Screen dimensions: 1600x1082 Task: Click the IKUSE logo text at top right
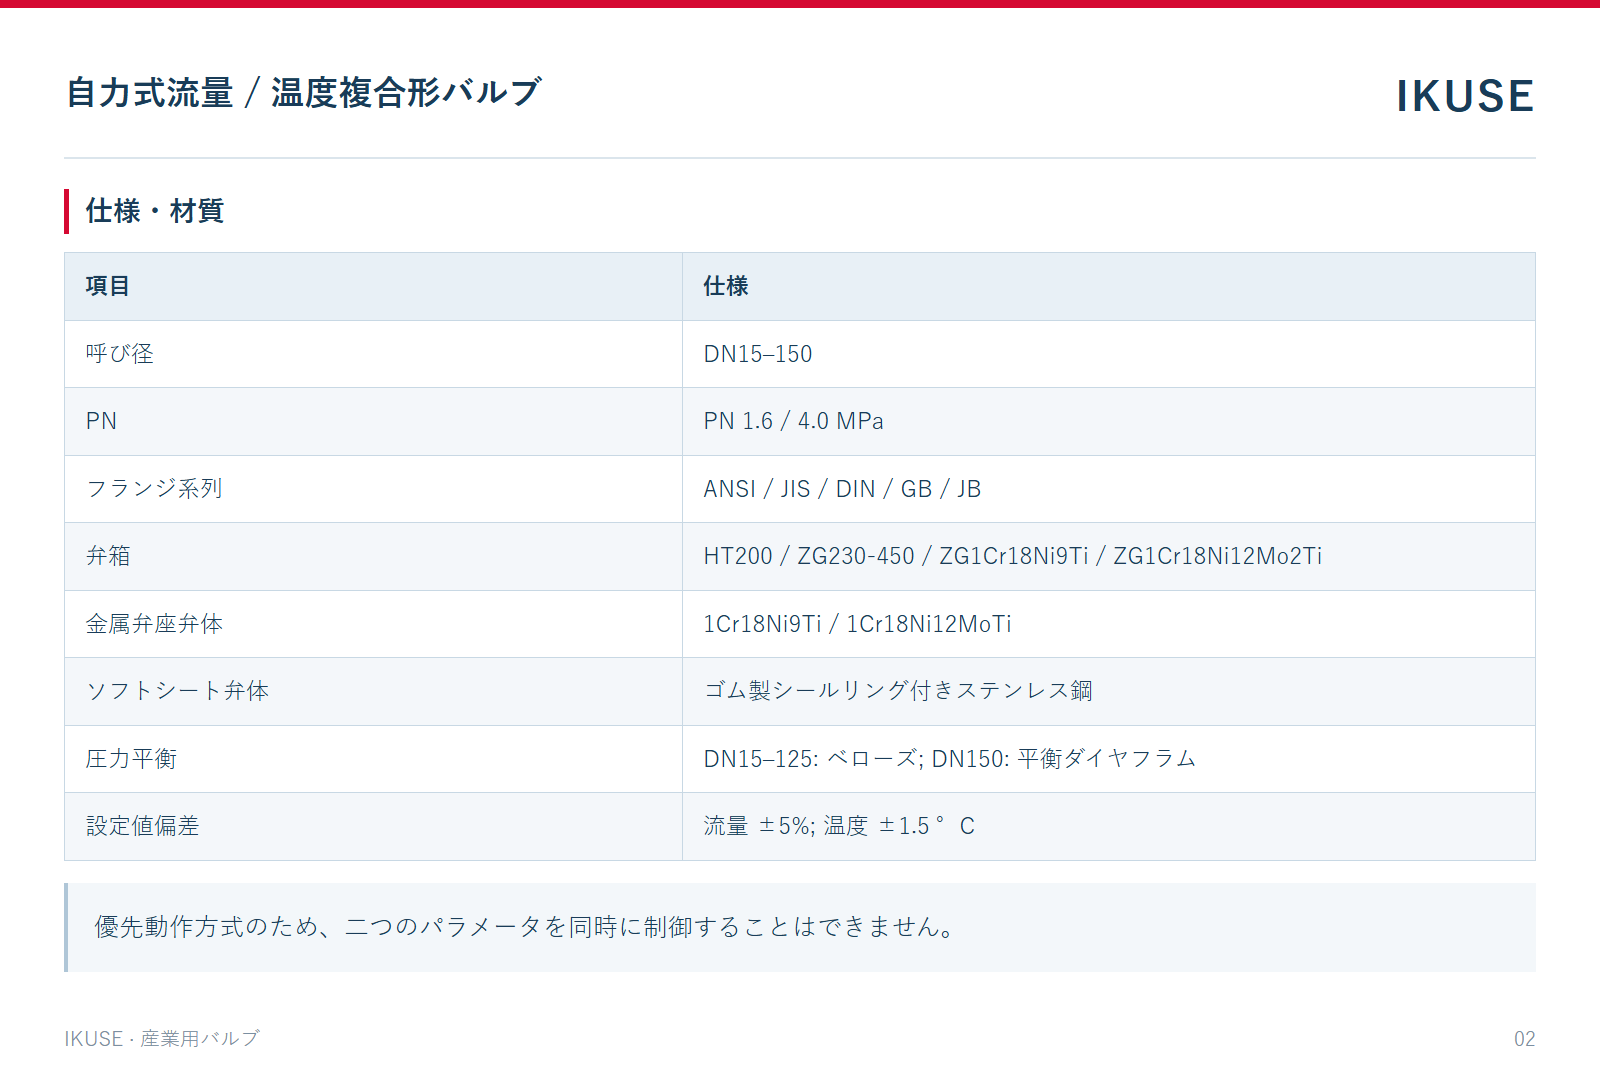click(x=1465, y=96)
